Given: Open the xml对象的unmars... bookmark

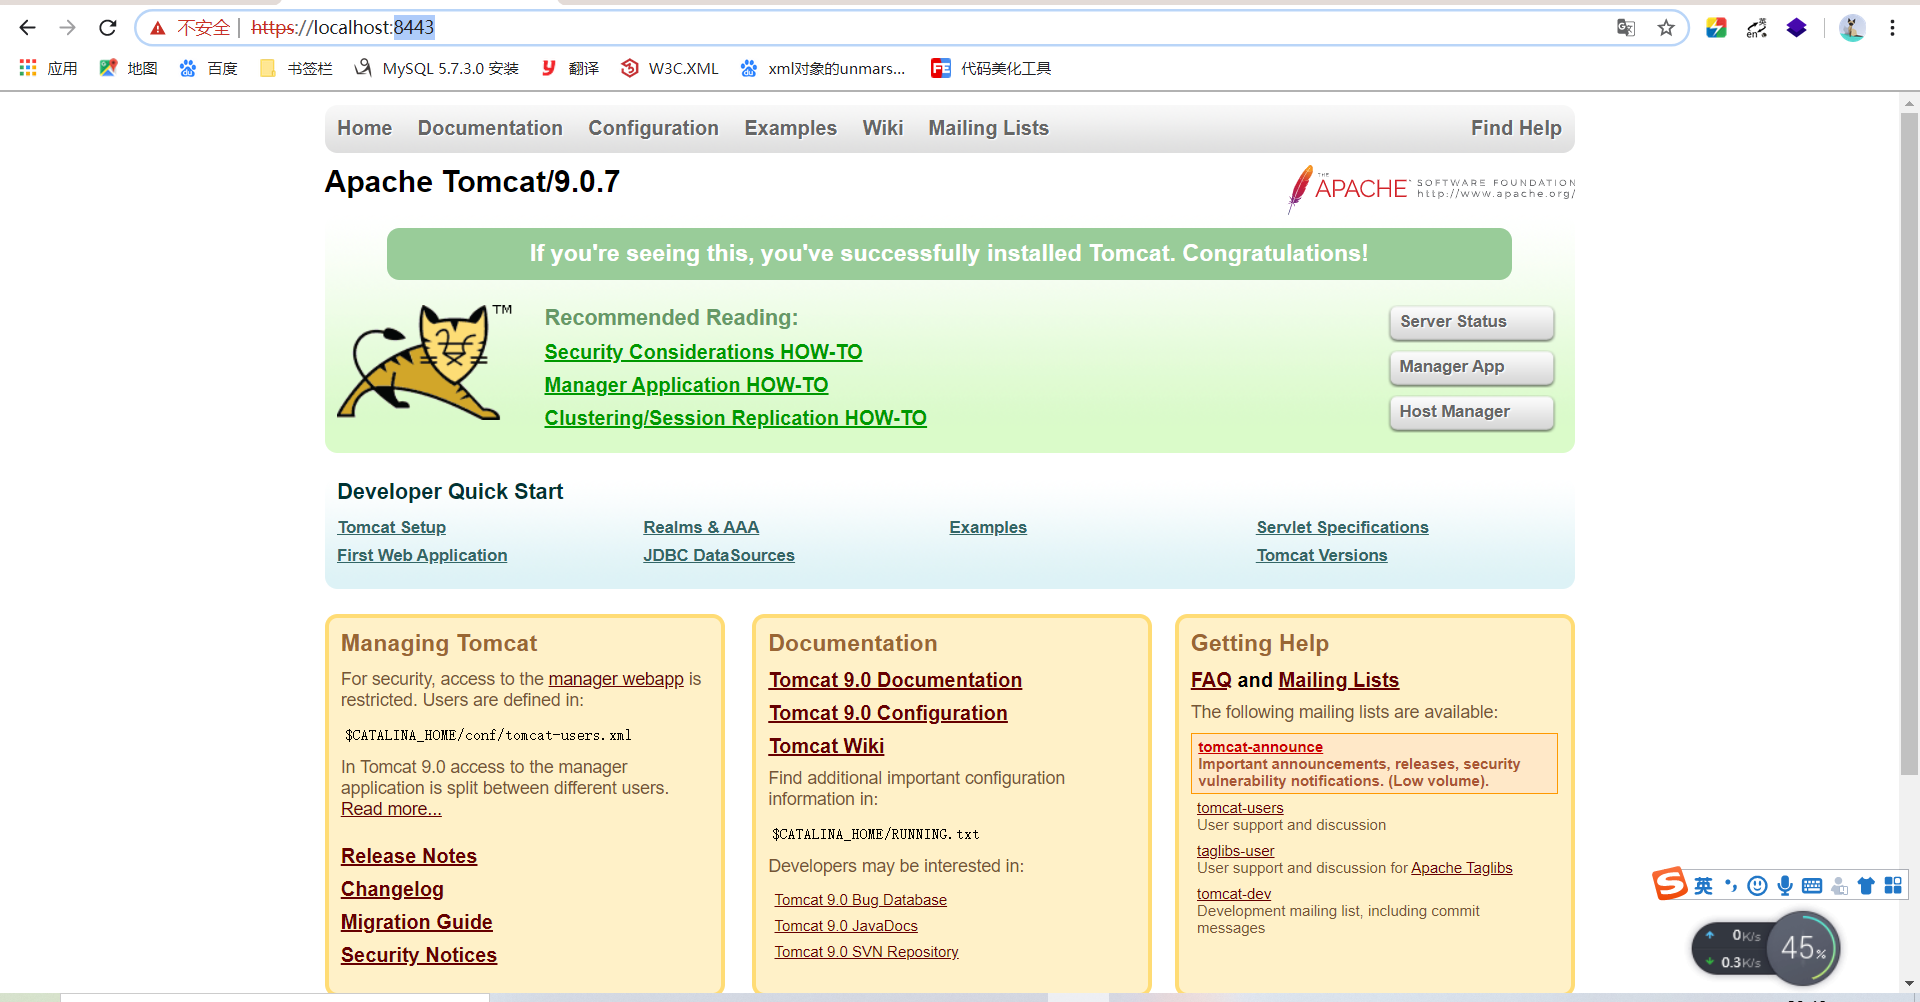Looking at the screenshot, I should tap(822, 68).
